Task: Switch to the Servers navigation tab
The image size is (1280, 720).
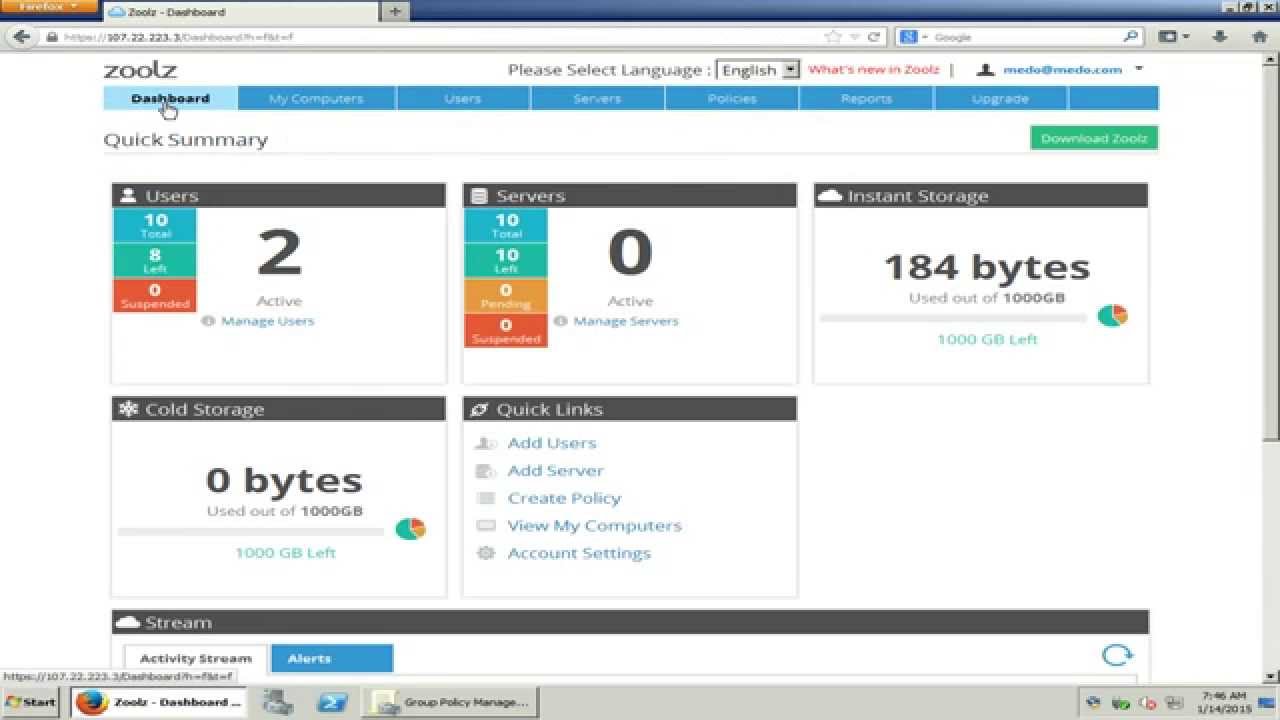Action: [x=598, y=98]
